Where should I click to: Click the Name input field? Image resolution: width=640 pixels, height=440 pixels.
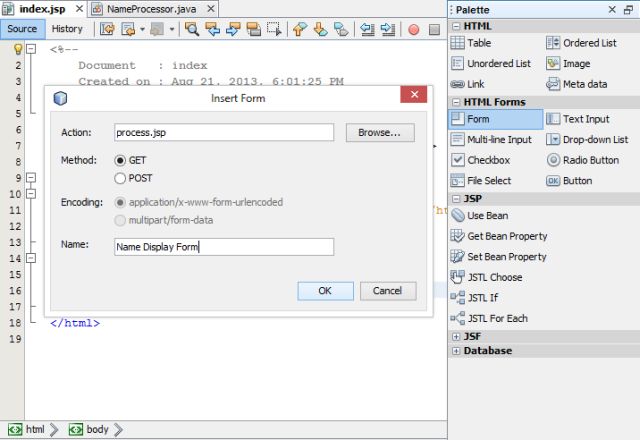click(224, 247)
